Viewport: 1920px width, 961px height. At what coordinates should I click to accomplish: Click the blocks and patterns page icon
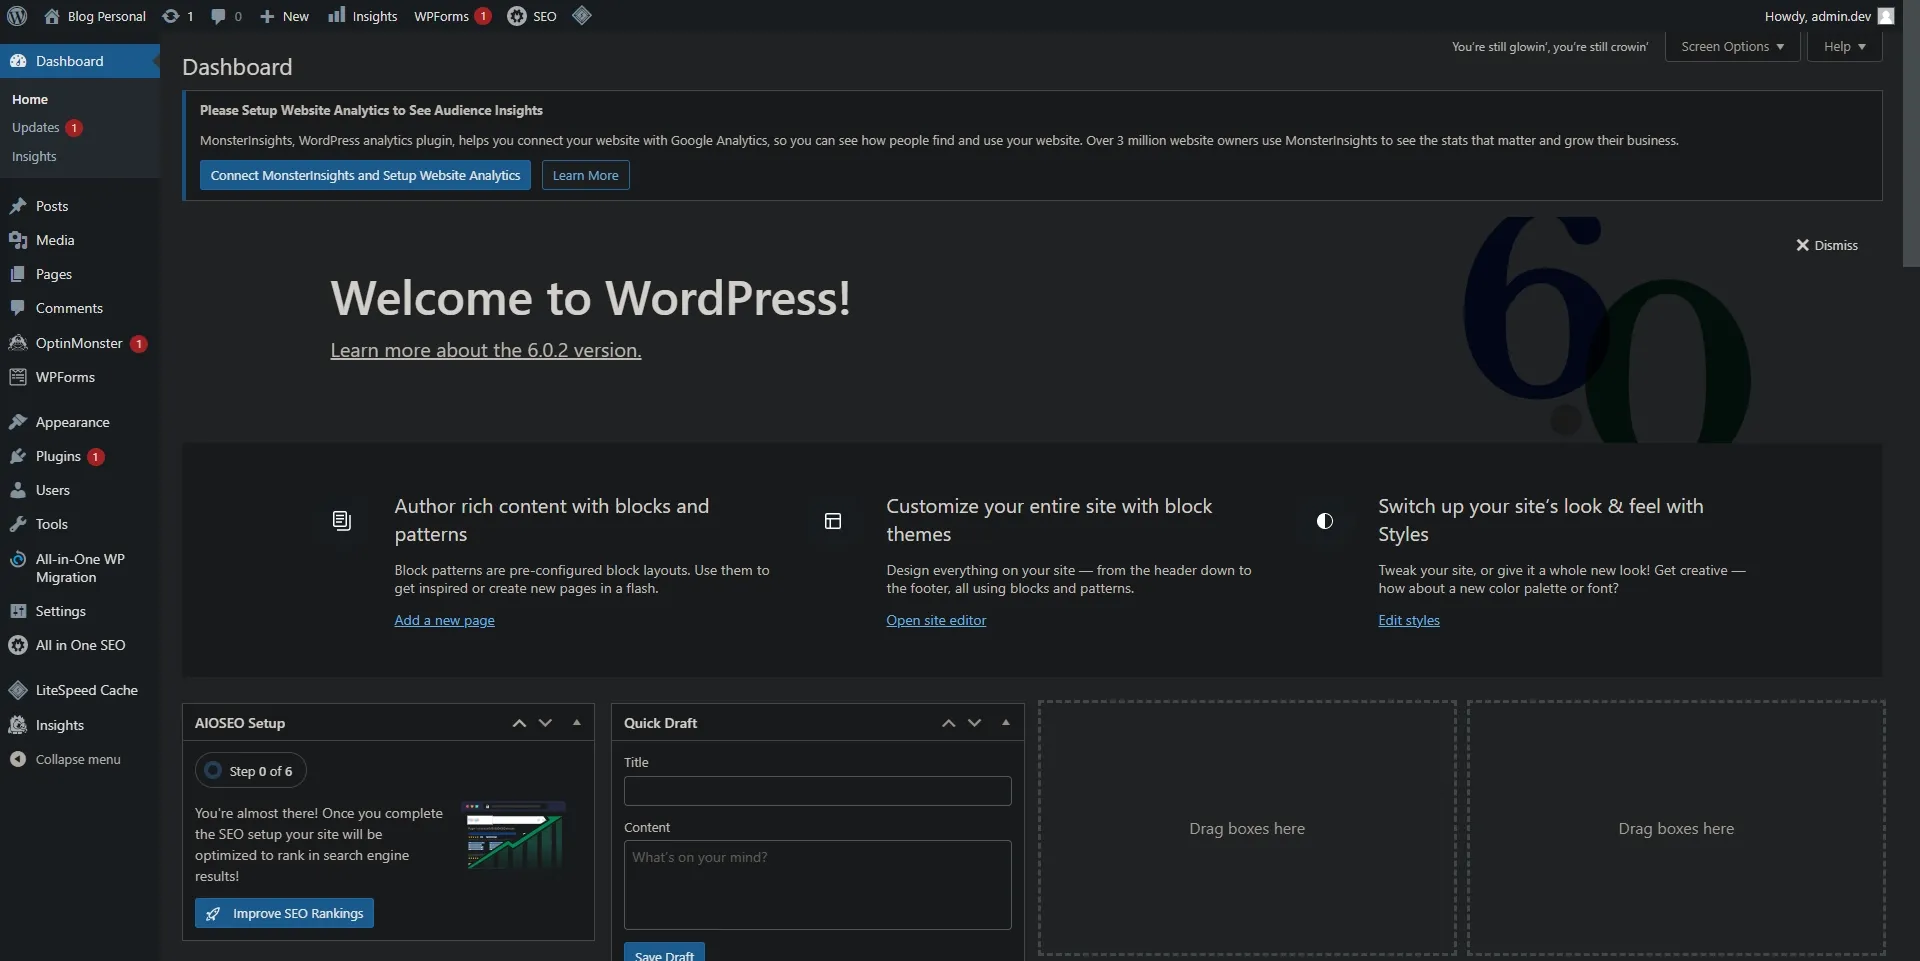[x=341, y=521]
